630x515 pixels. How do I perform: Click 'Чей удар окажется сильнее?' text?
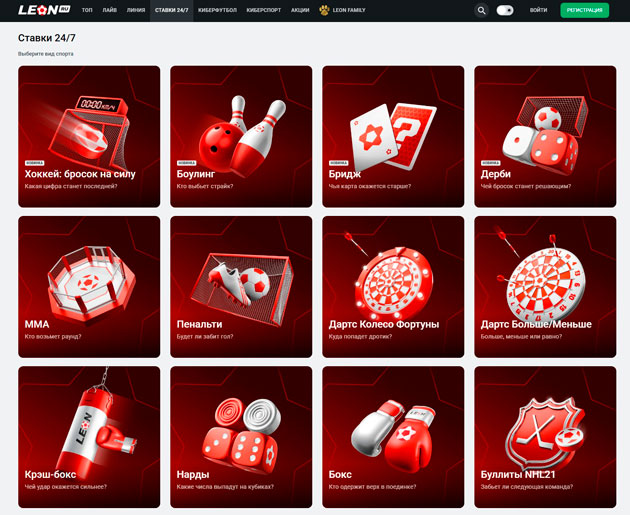click(x=66, y=487)
